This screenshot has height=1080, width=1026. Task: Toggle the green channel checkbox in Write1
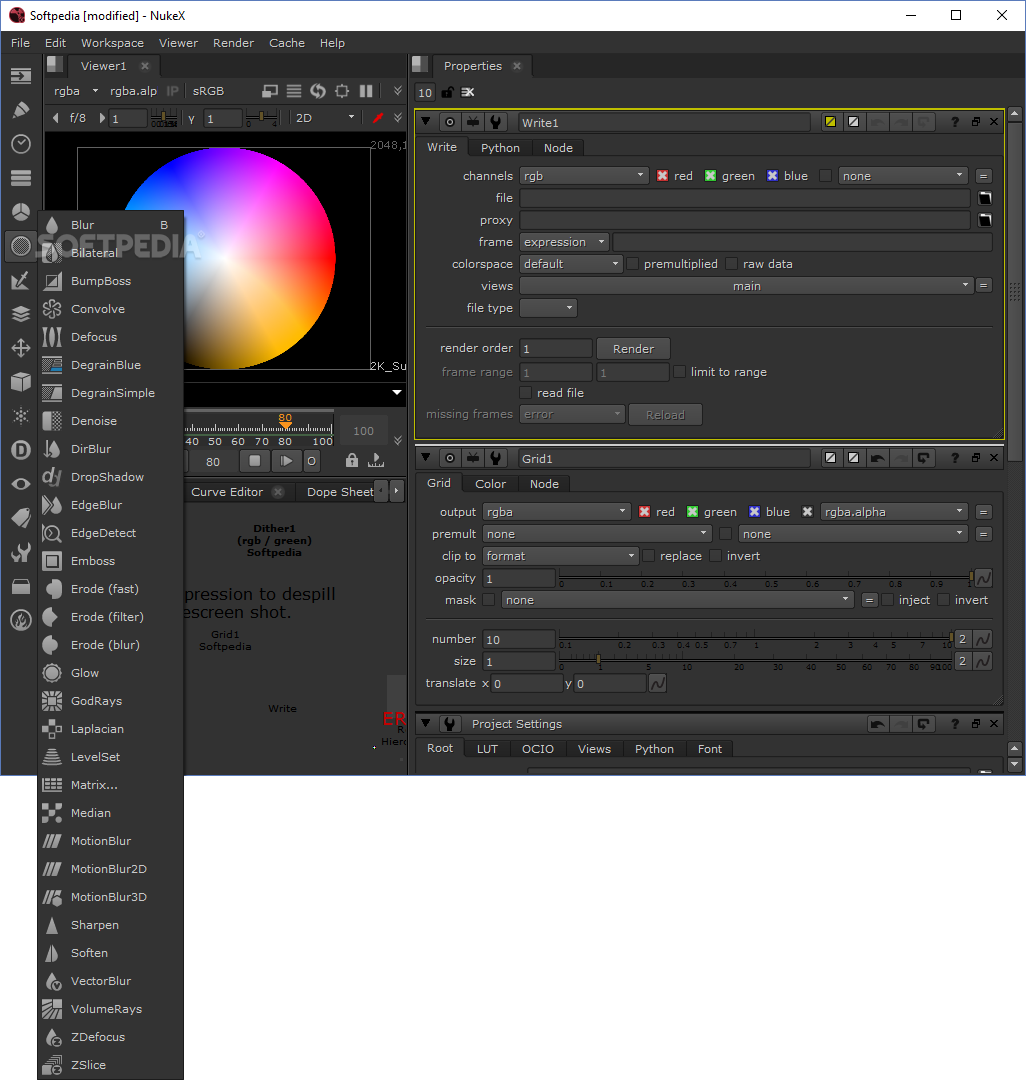coord(711,176)
